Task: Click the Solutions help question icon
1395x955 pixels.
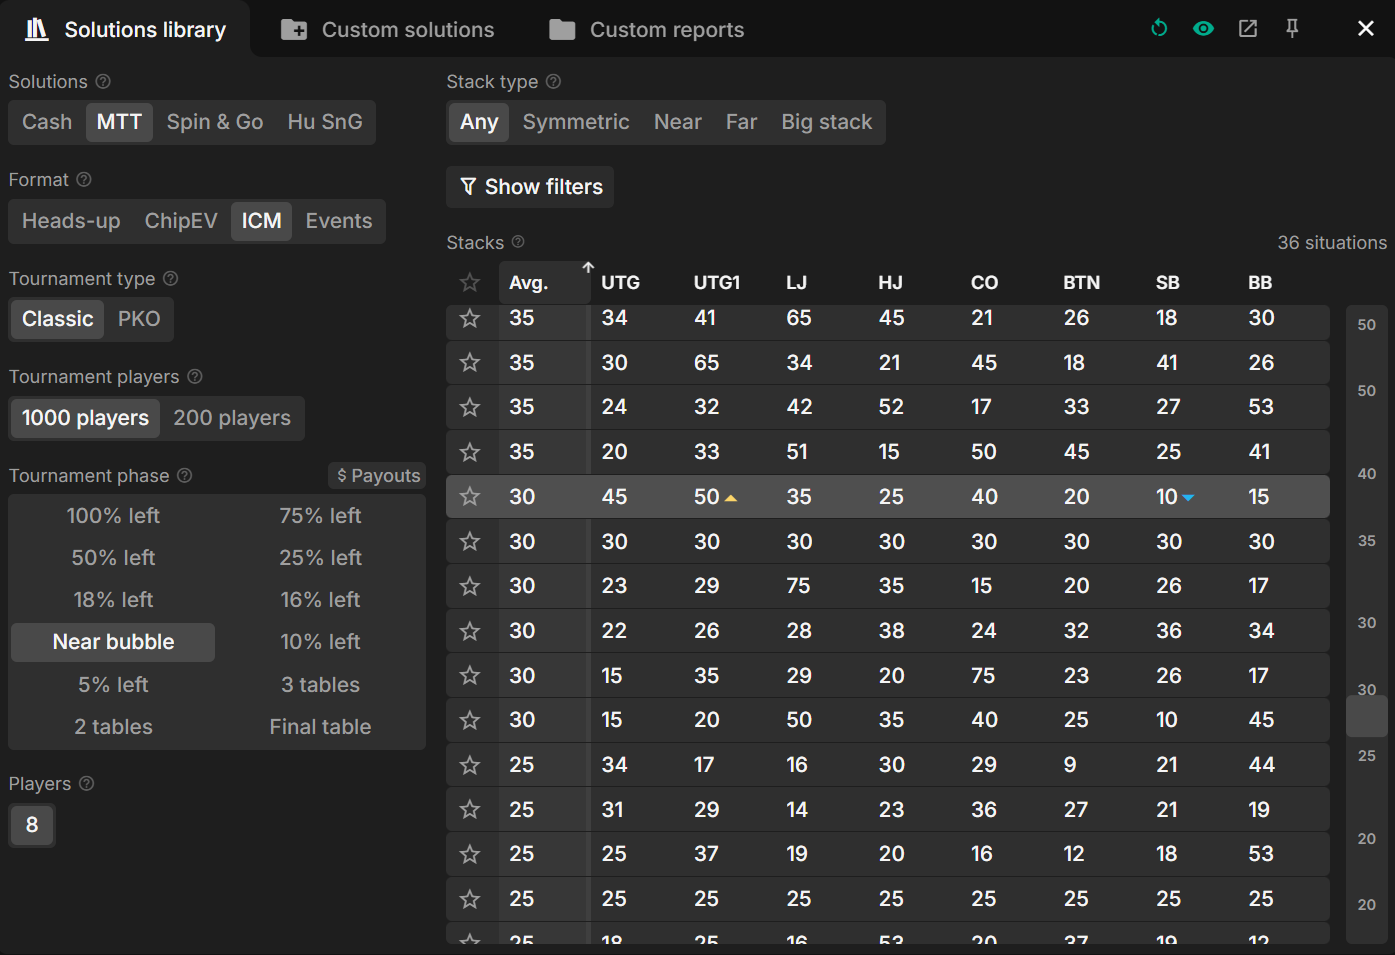Action: (x=103, y=81)
